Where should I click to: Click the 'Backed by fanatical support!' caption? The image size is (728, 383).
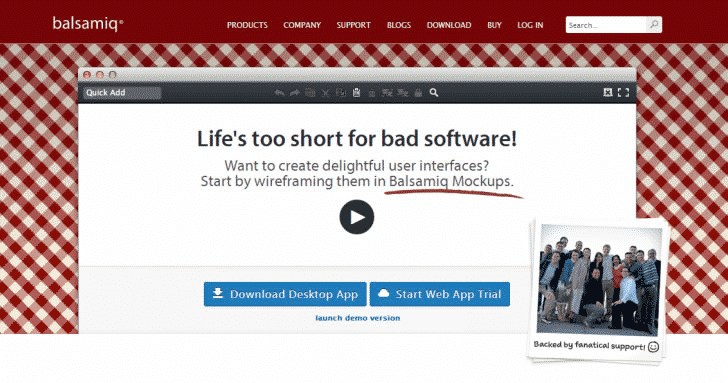point(589,345)
